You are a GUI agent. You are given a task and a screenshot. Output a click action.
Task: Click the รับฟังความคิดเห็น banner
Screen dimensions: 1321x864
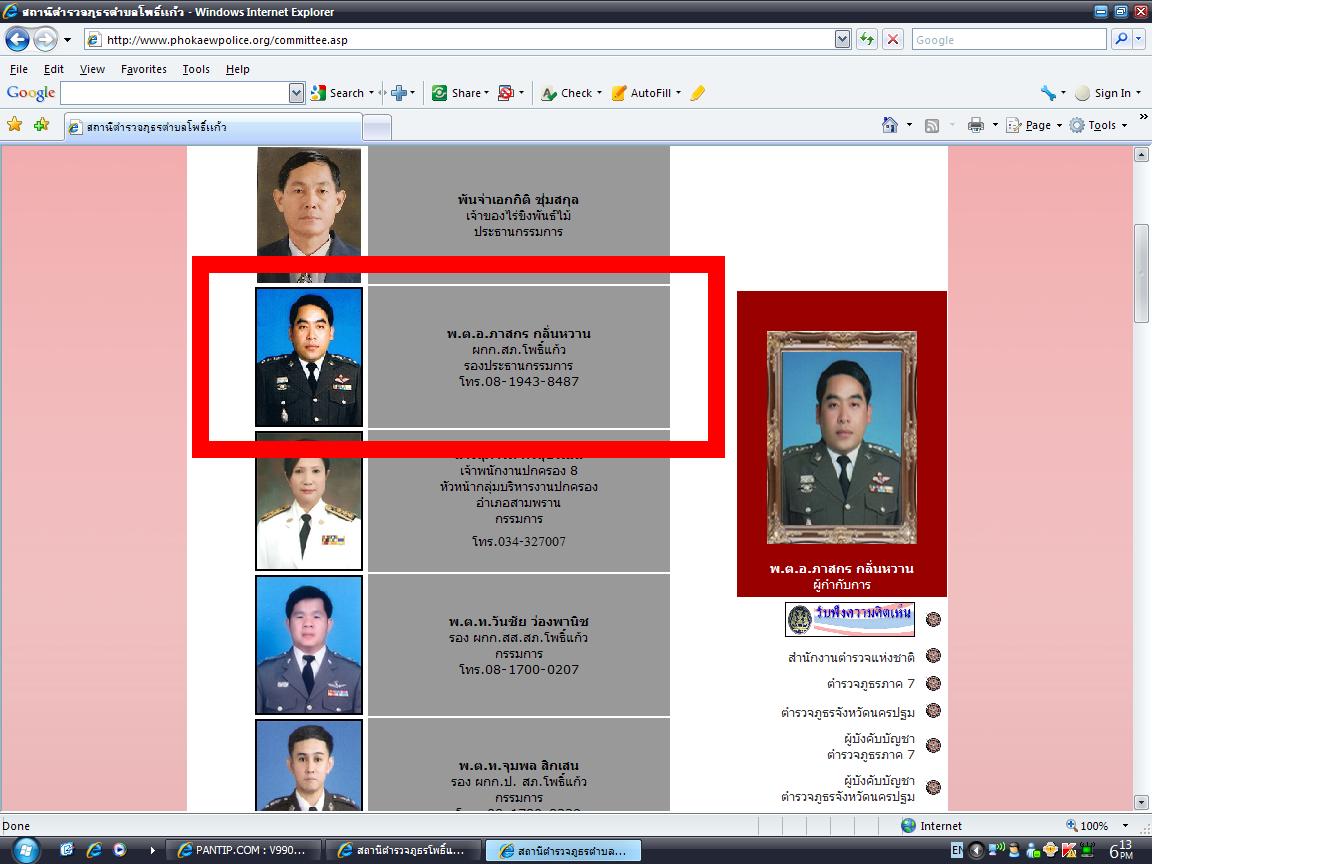pyautogui.click(x=850, y=620)
